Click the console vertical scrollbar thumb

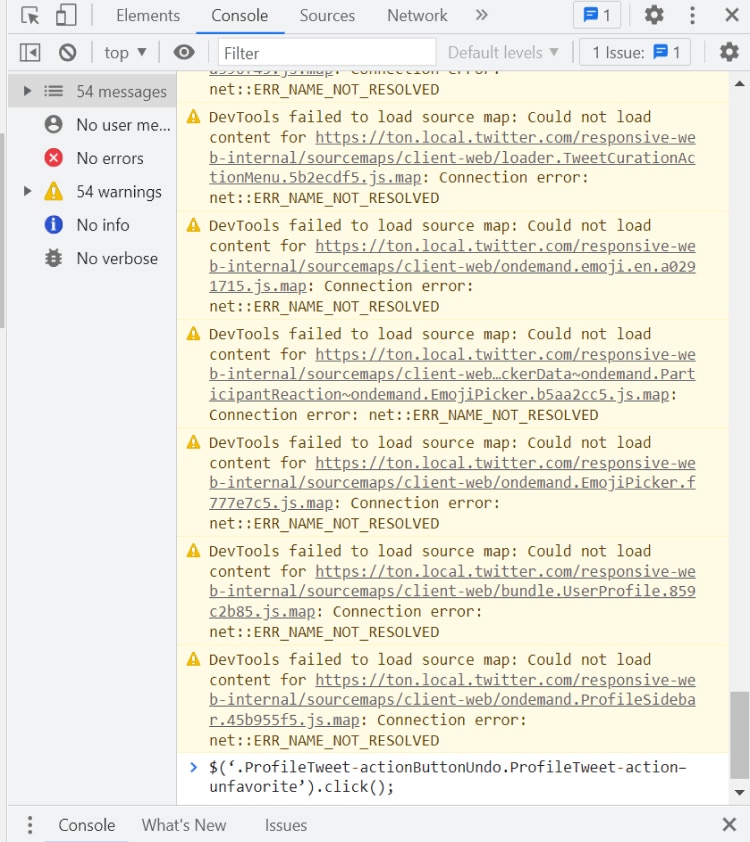click(x=739, y=733)
